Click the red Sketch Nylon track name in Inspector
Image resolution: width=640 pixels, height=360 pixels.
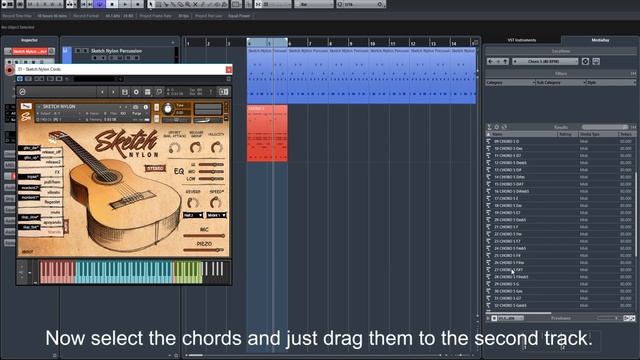click(x=30, y=51)
